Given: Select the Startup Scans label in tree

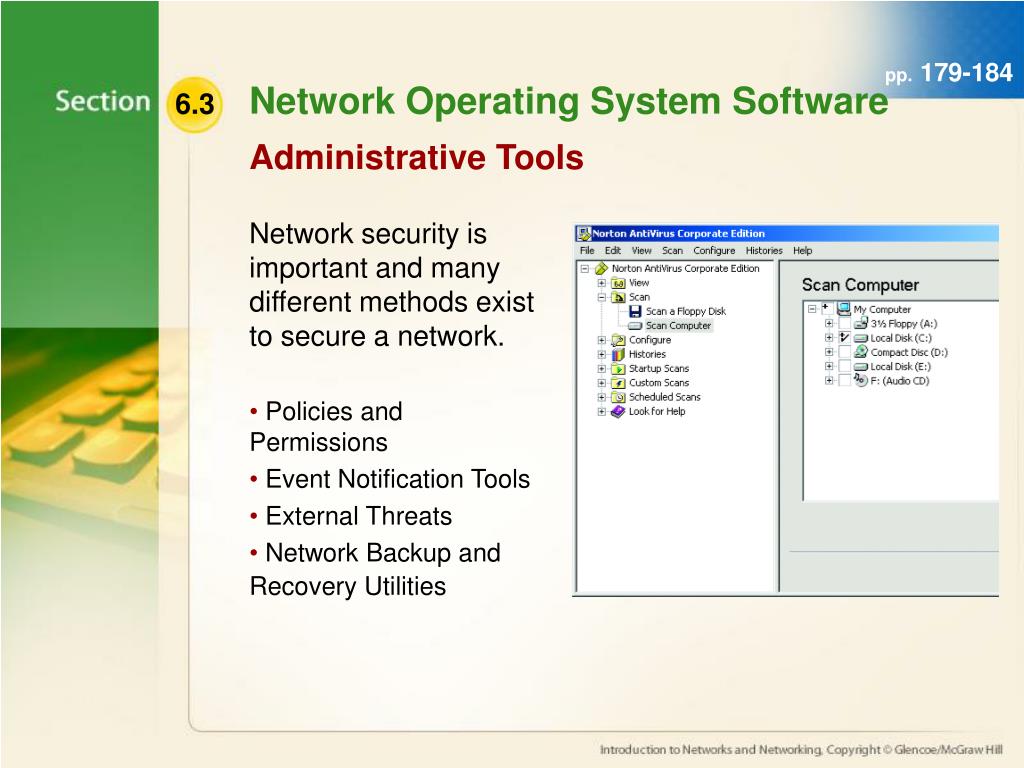Looking at the screenshot, I should (658, 369).
